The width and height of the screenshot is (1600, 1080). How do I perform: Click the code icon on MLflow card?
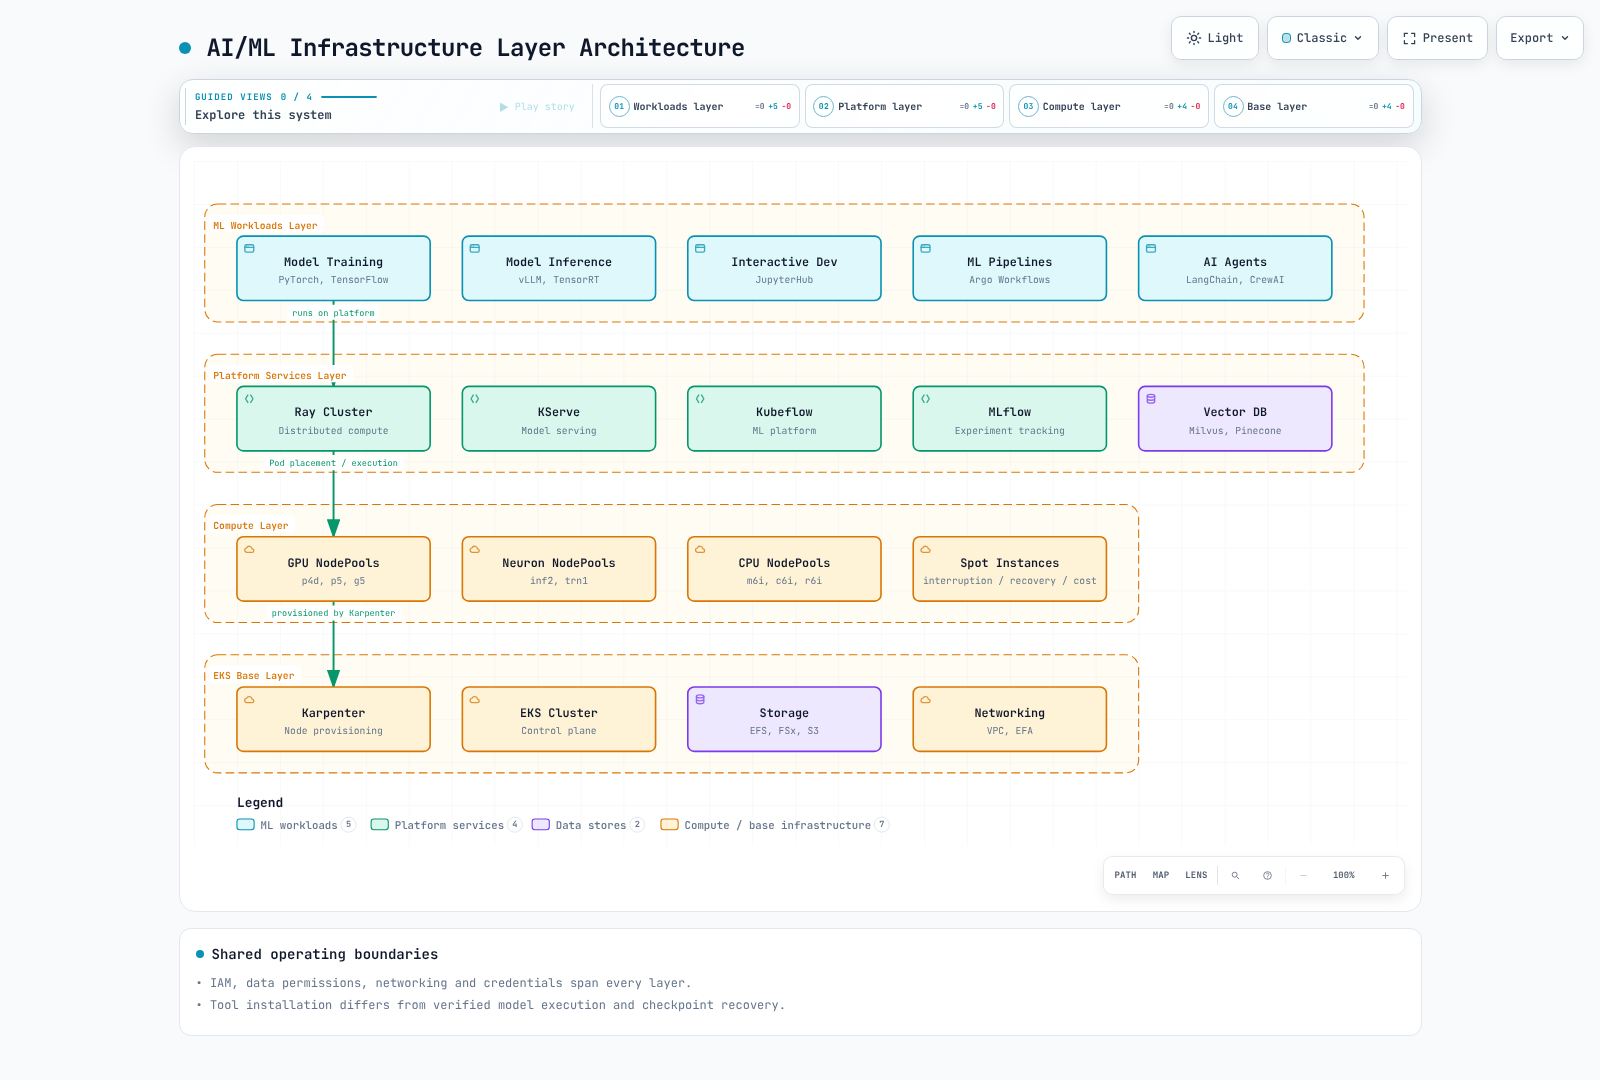(x=926, y=398)
